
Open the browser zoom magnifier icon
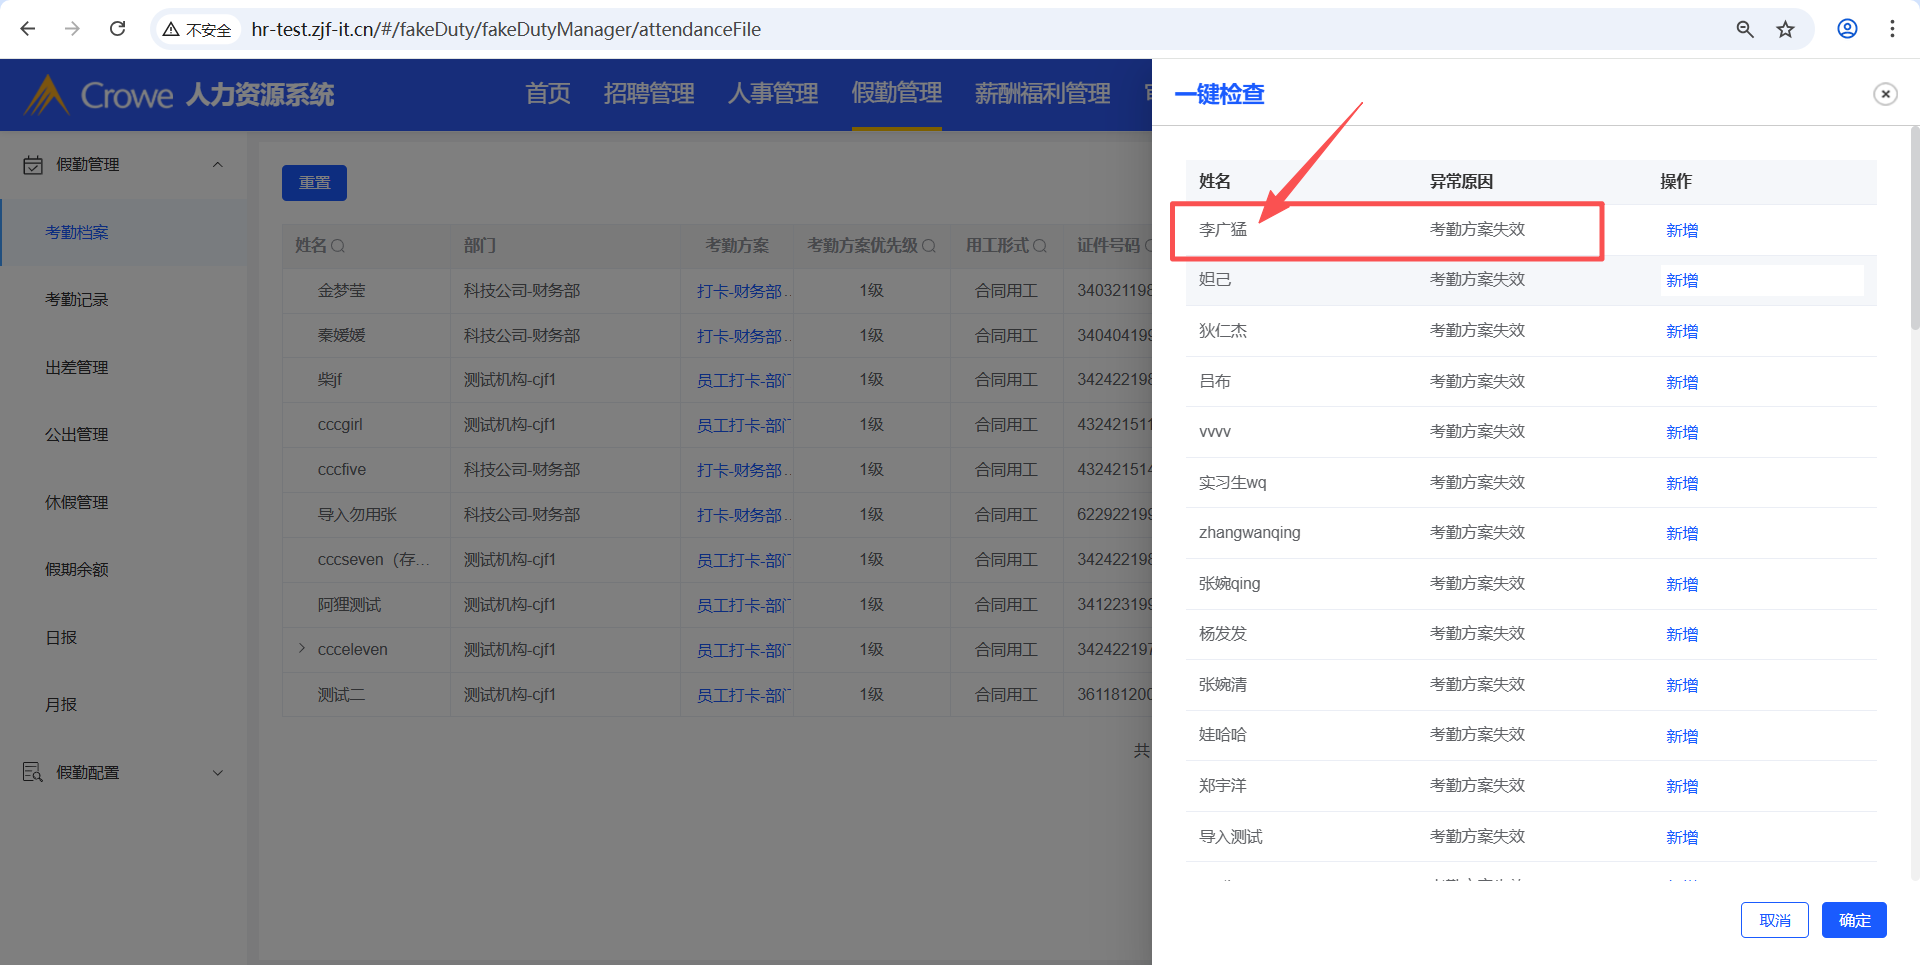click(1745, 29)
